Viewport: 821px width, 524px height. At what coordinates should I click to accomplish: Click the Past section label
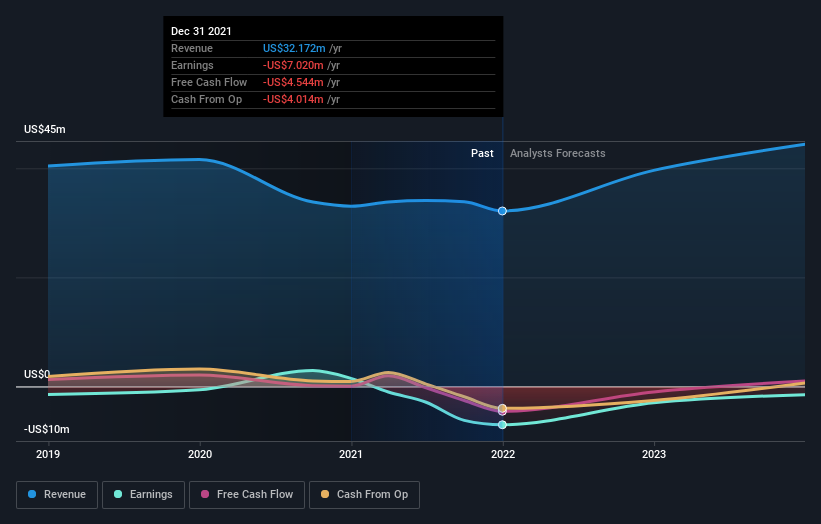[482, 153]
